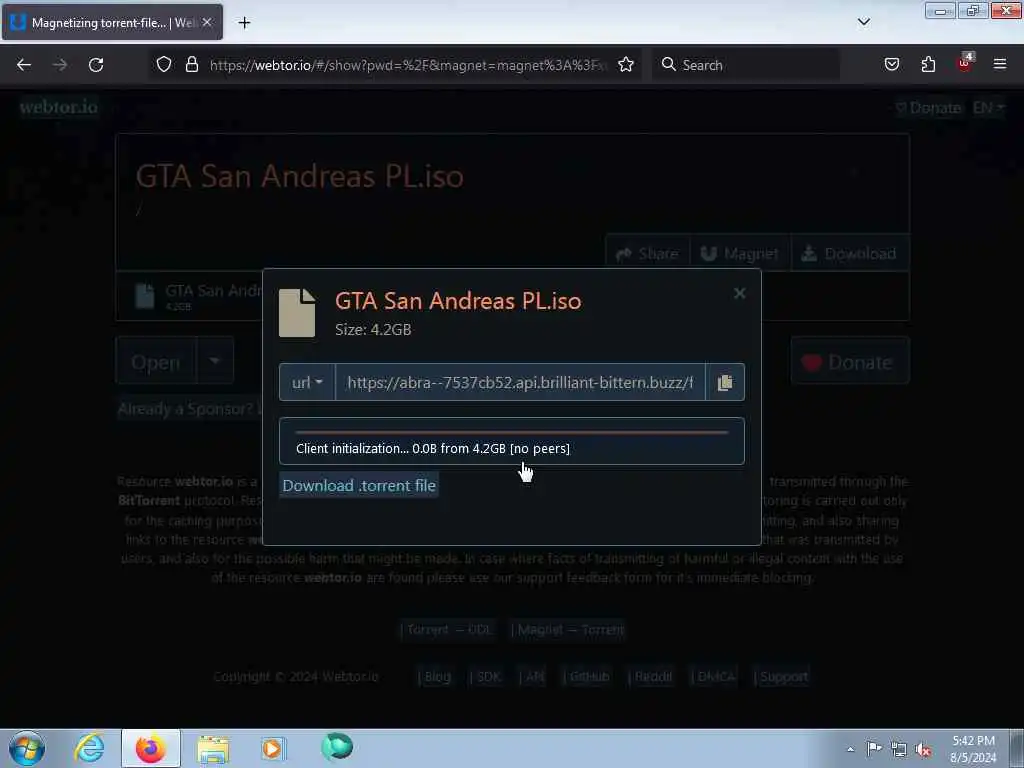Open the Torrent → DDL footer link

point(449,630)
